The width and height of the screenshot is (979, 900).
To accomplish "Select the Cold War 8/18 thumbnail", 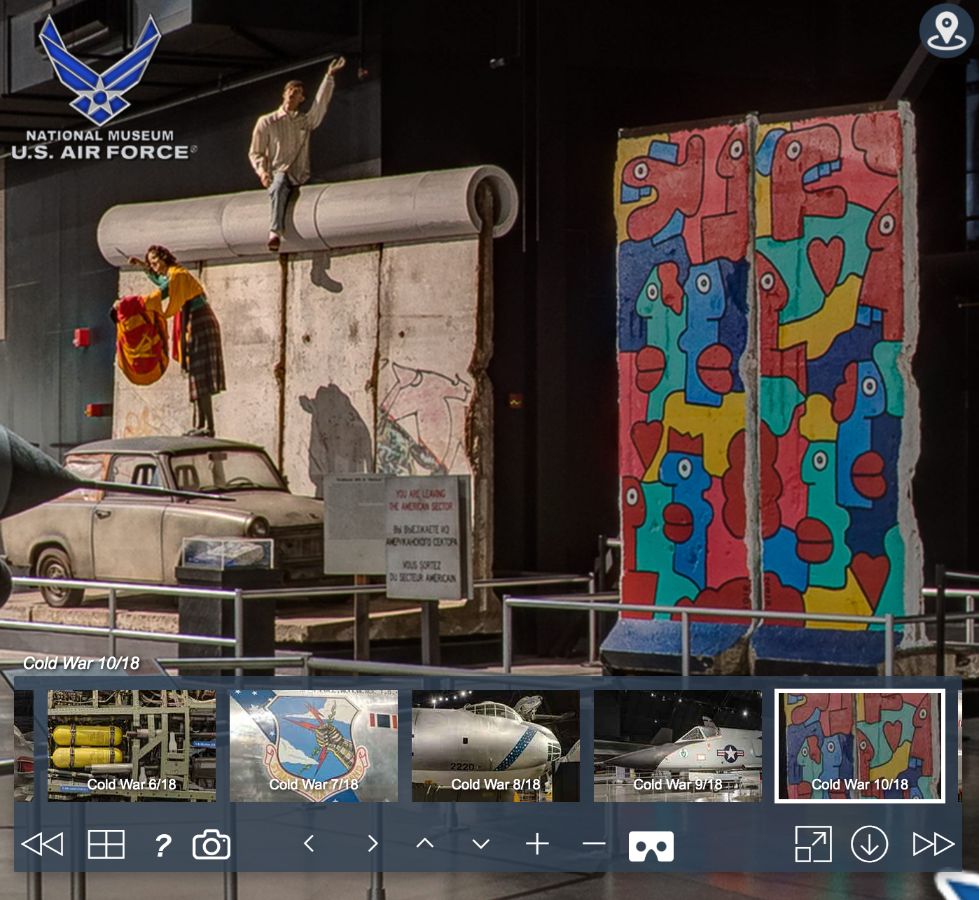I will [x=496, y=746].
